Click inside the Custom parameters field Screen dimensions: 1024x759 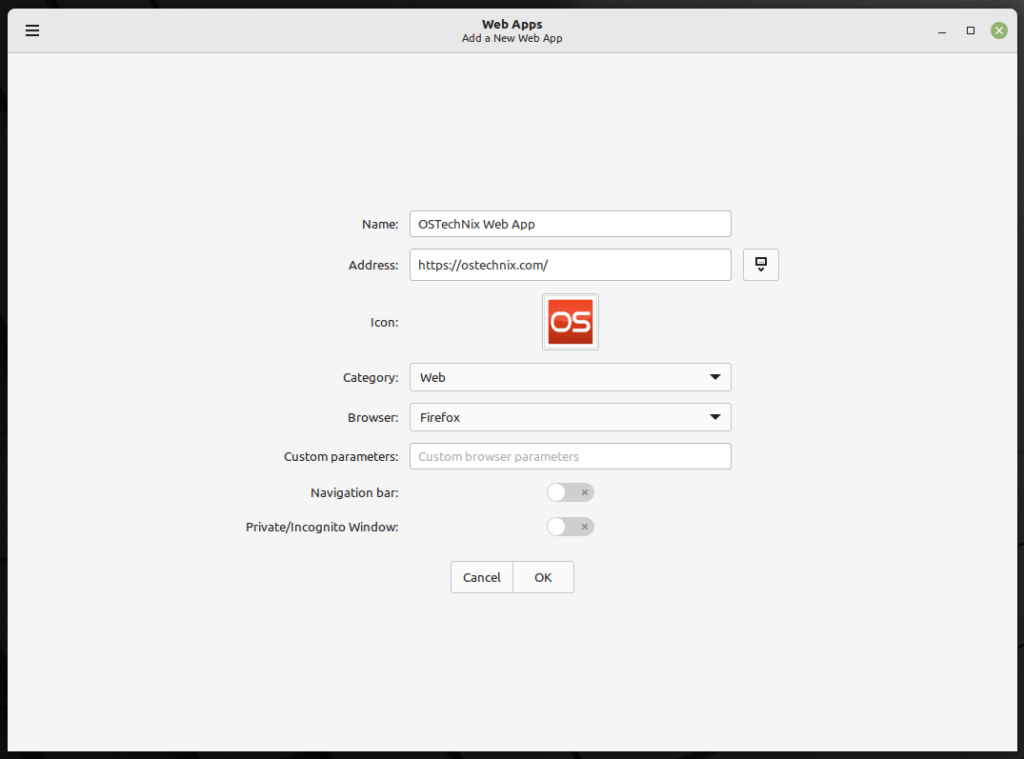click(x=570, y=456)
